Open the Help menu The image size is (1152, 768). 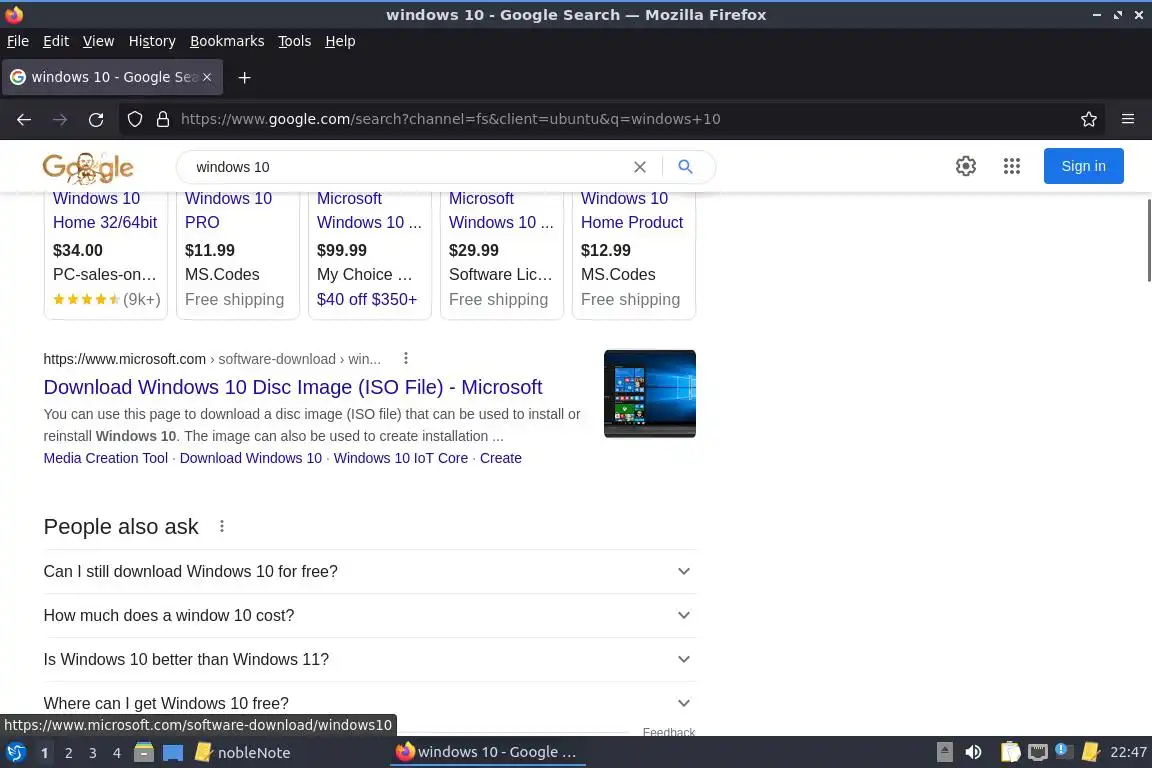(x=340, y=41)
